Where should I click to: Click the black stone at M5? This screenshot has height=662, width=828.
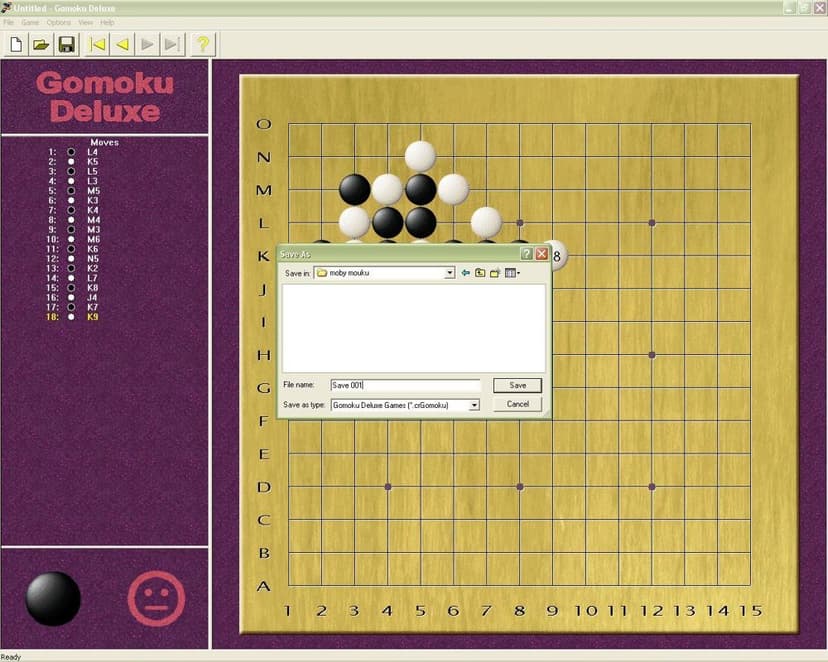pyautogui.click(x=420, y=190)
